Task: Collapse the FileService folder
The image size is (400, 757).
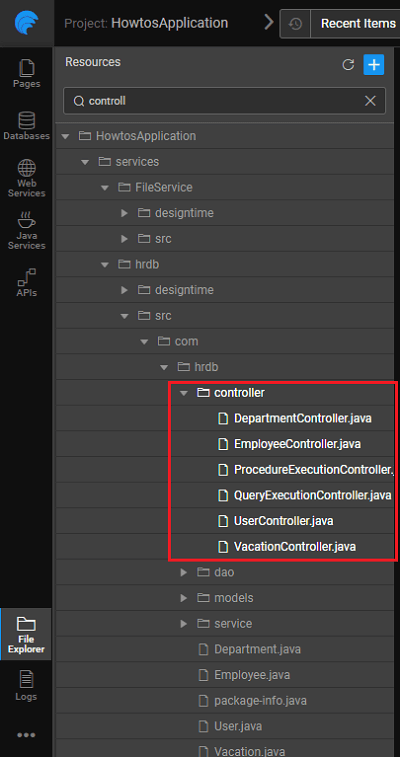Action: pos(105,187)
